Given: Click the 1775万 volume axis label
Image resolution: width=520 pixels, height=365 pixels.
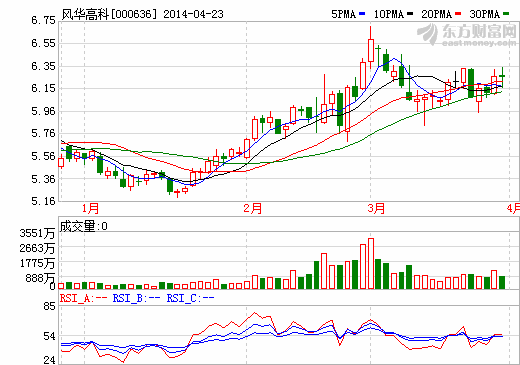Looking at the screenshot, I should (37, 263).
